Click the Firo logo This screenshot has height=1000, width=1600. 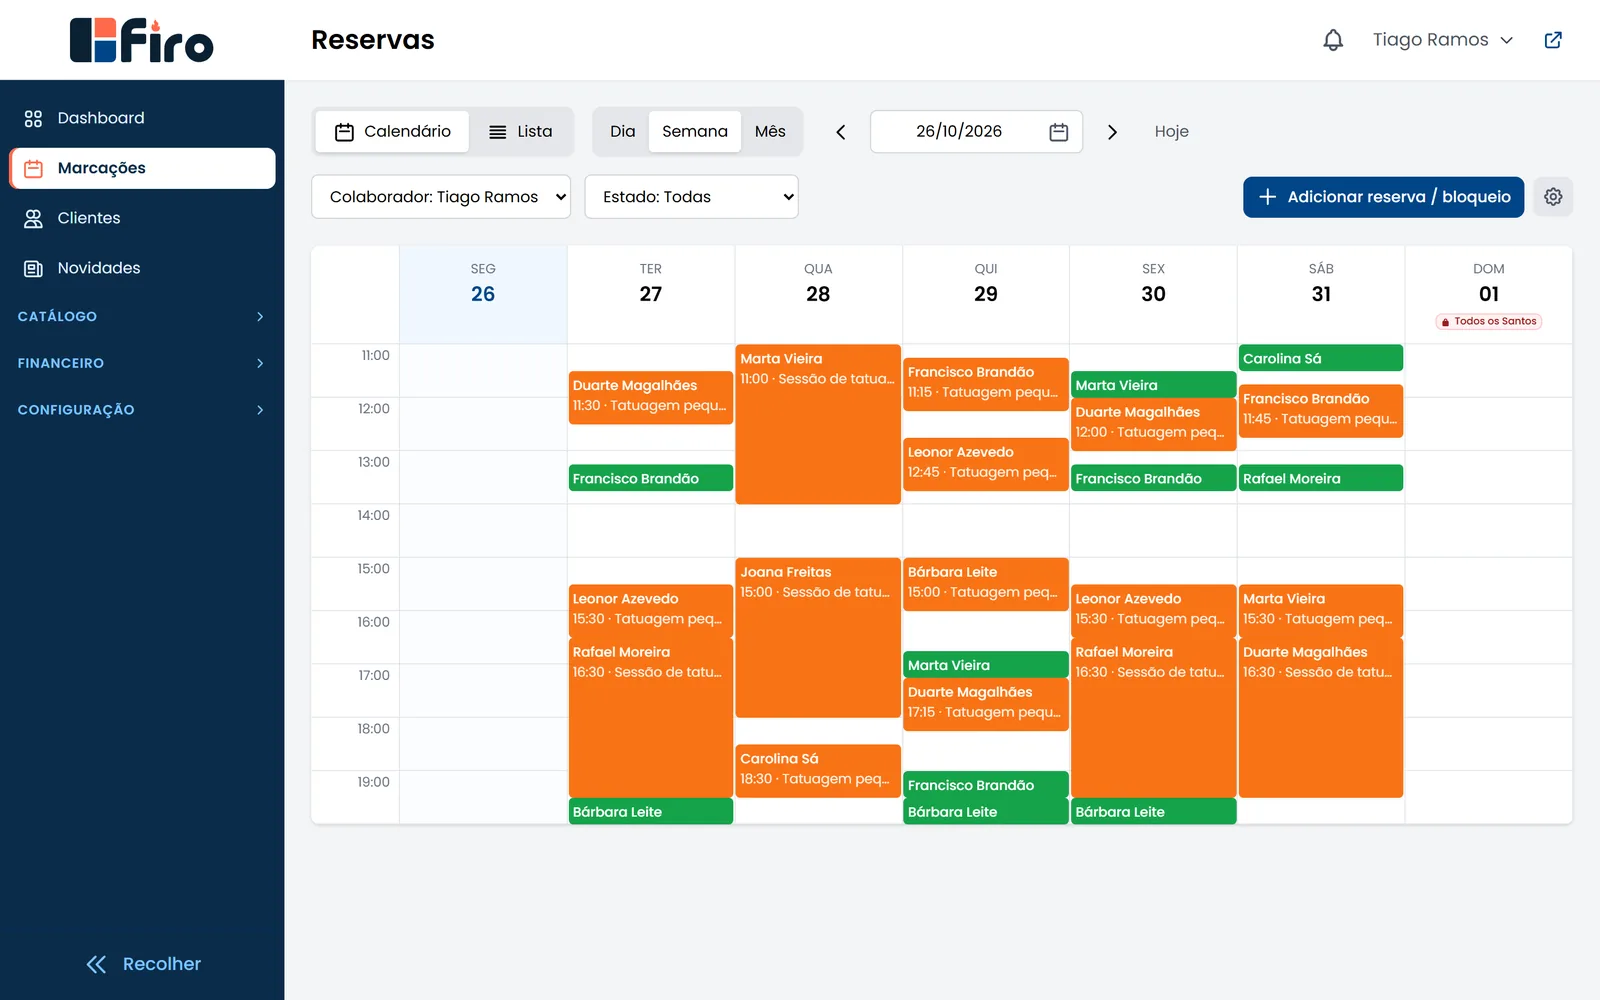(x=142, y=40)
